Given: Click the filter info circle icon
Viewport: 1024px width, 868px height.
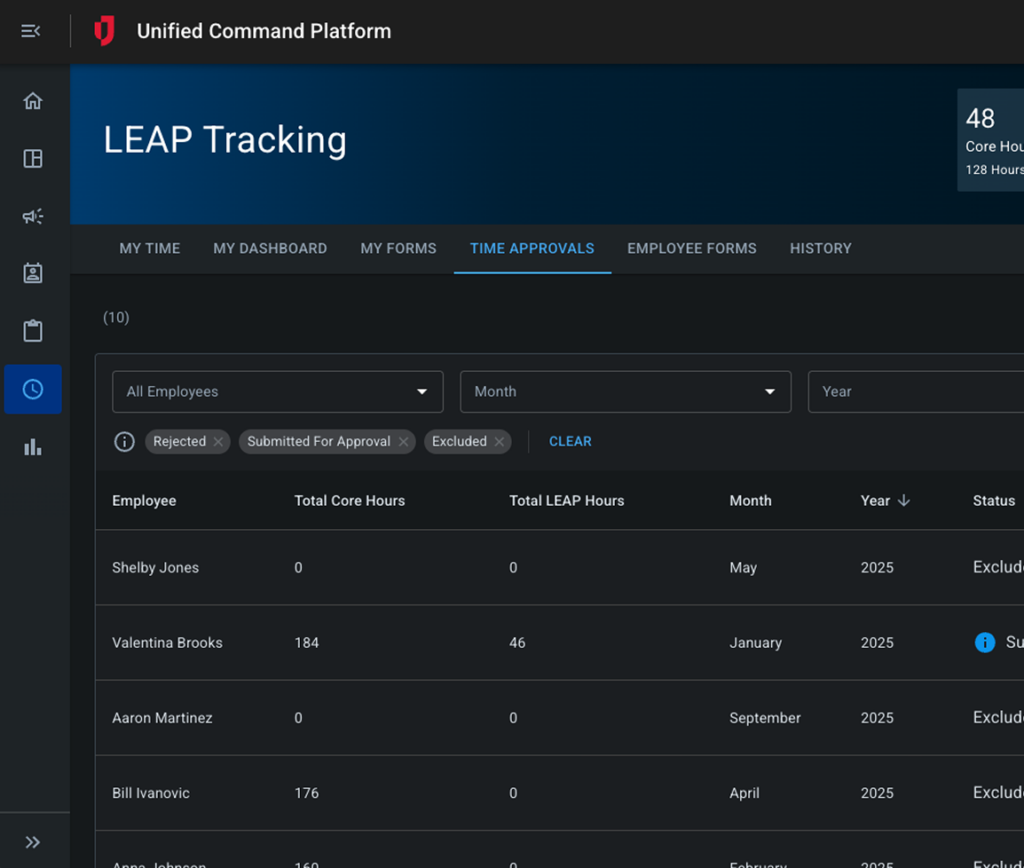Looking at the screenshot, I should tap(124, 442).
